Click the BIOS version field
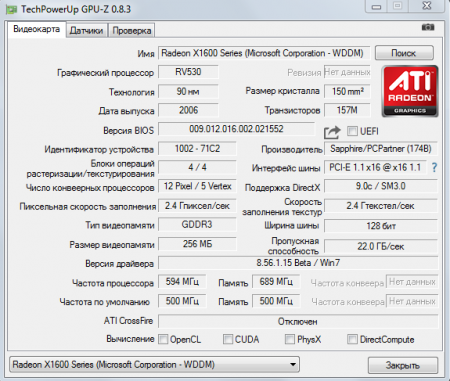Image resolution: width=450 pixels, height=381 pixels. pyautogui.click(x=236, y=129)
